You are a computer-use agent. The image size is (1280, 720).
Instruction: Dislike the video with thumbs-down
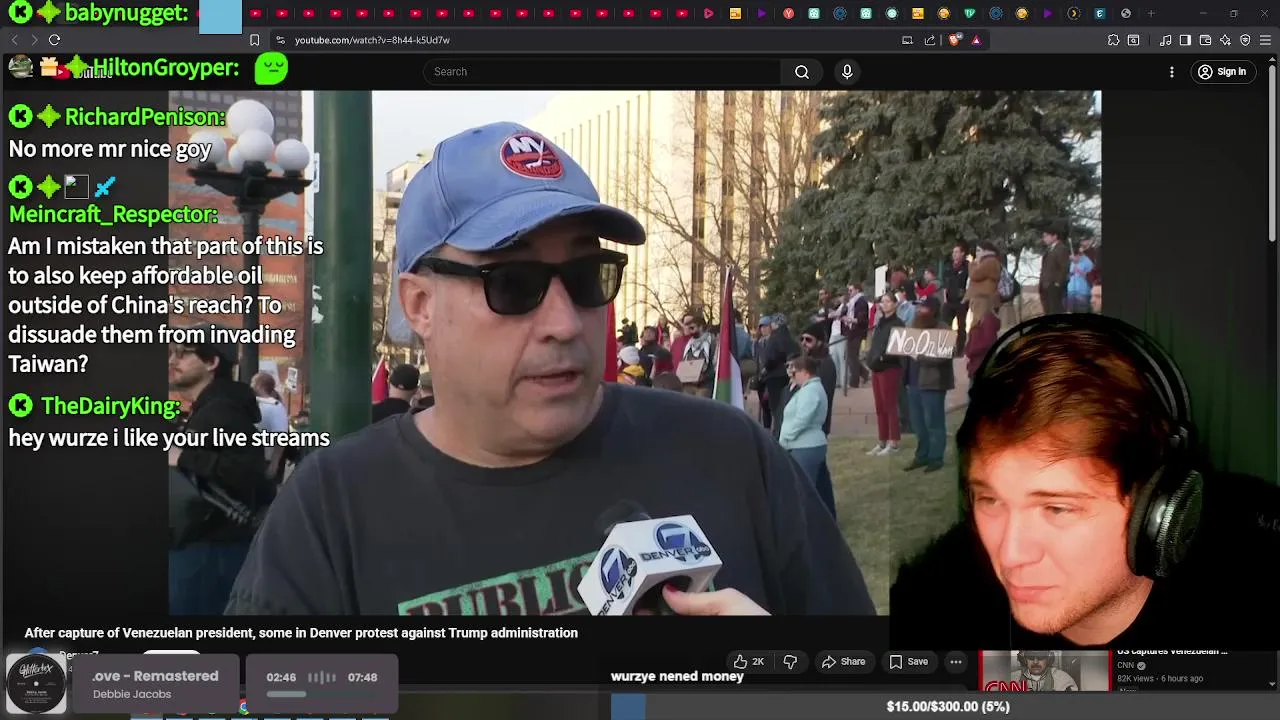pos(790,661)
